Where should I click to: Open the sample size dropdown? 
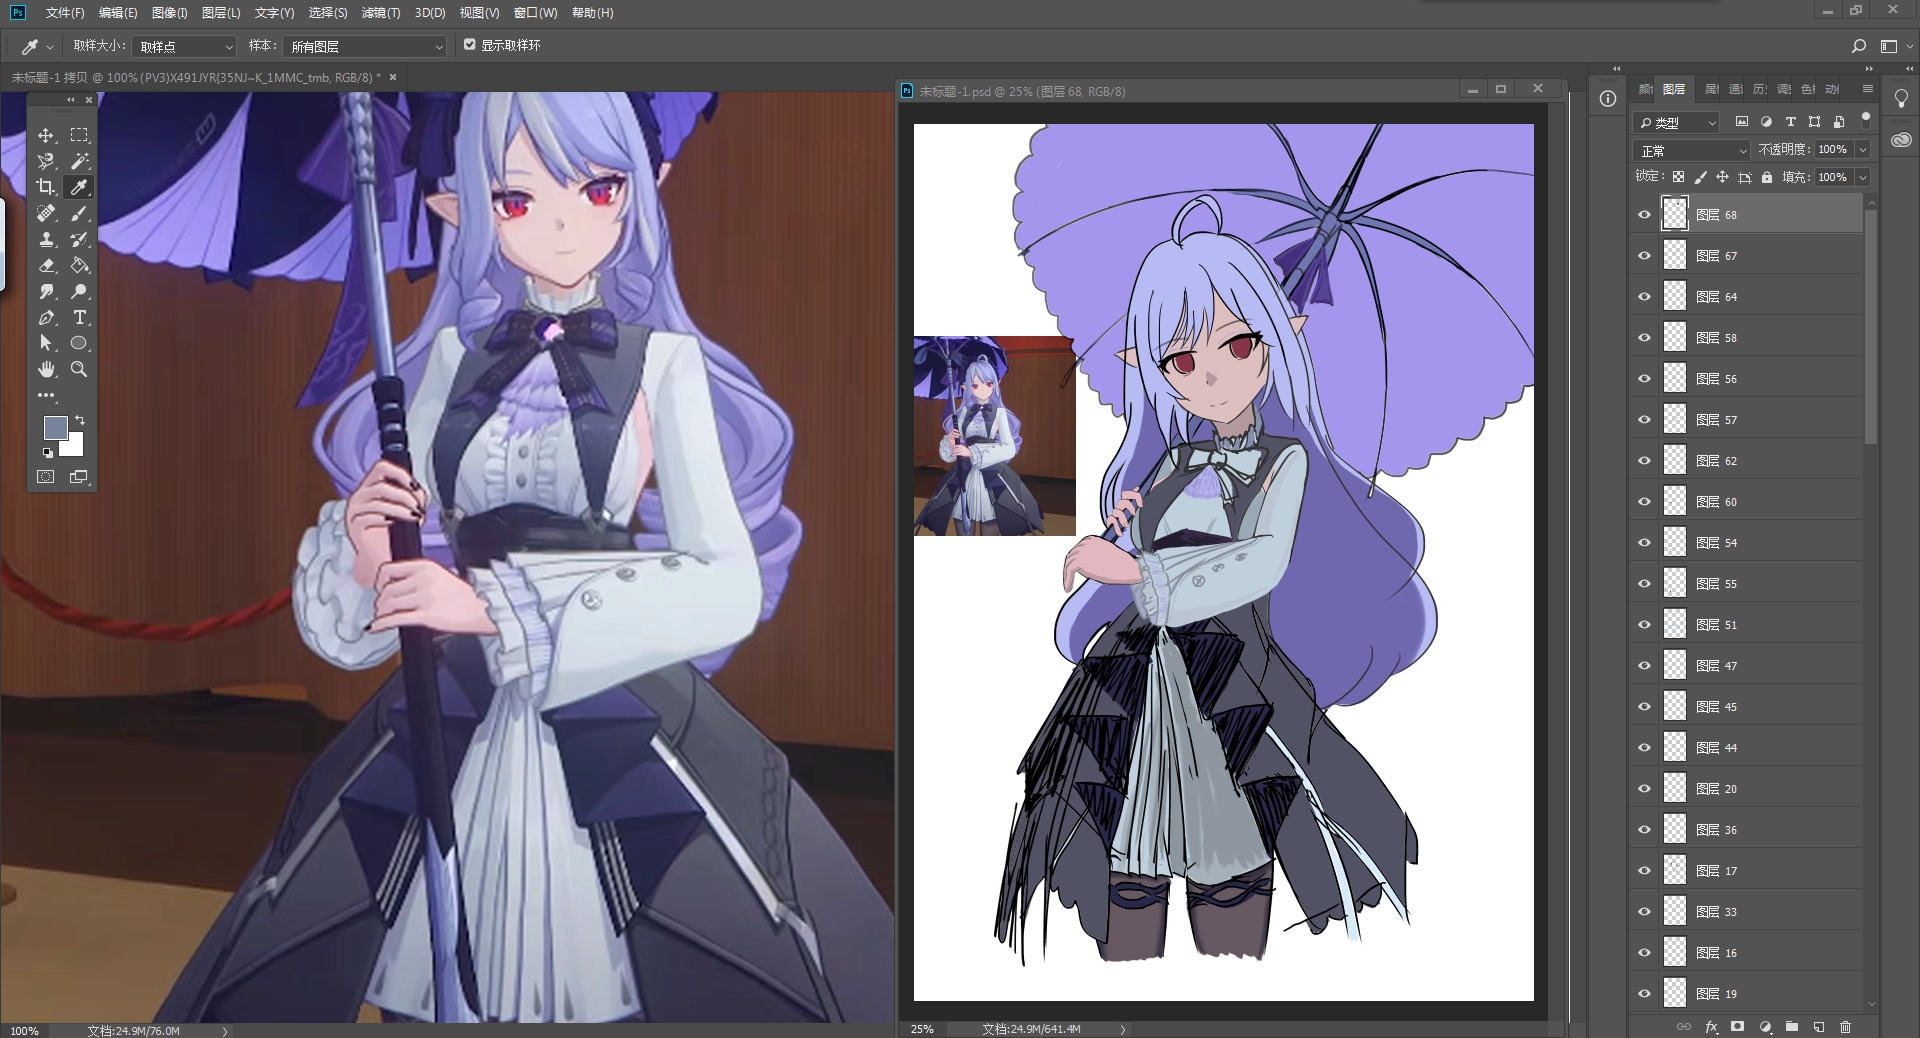184,46
